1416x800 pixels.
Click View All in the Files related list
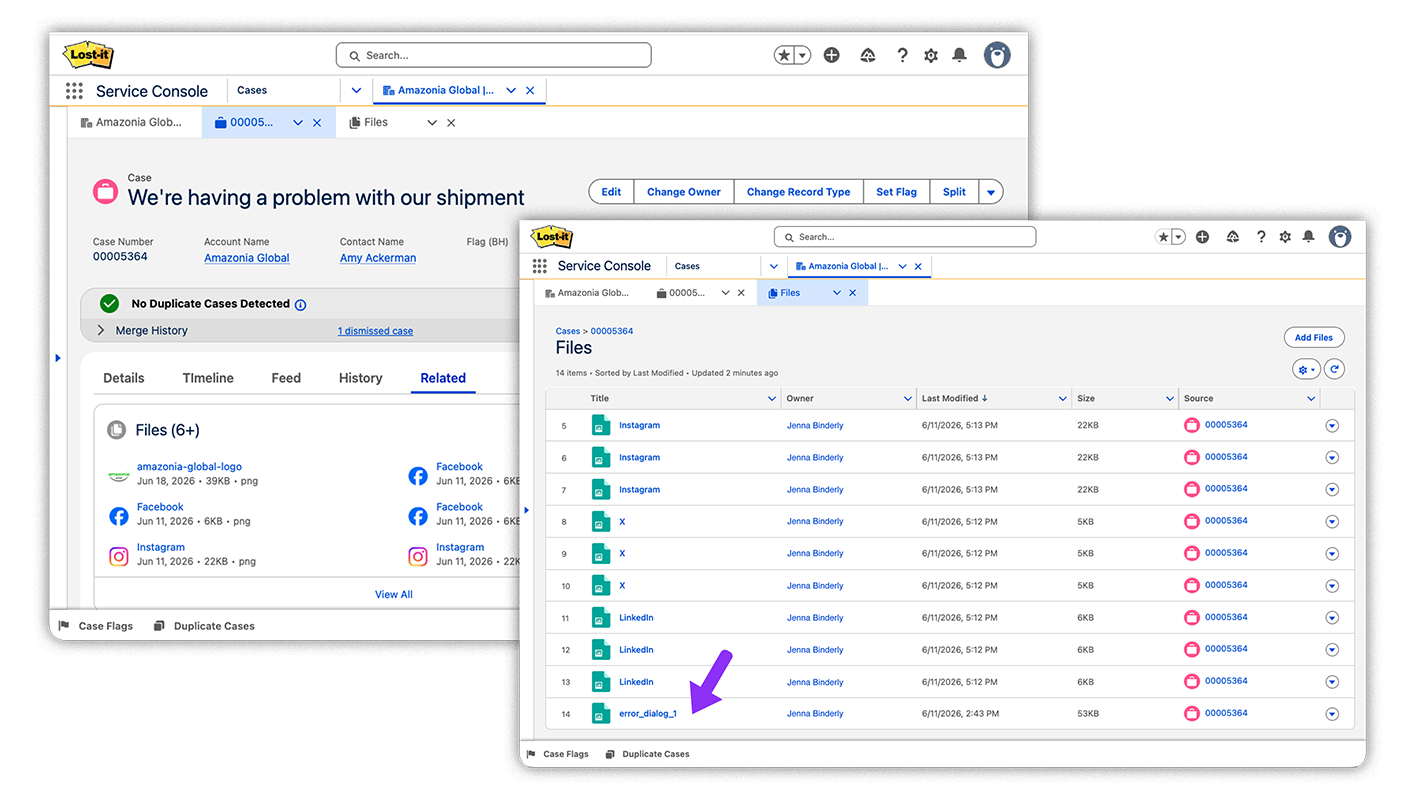394,594
